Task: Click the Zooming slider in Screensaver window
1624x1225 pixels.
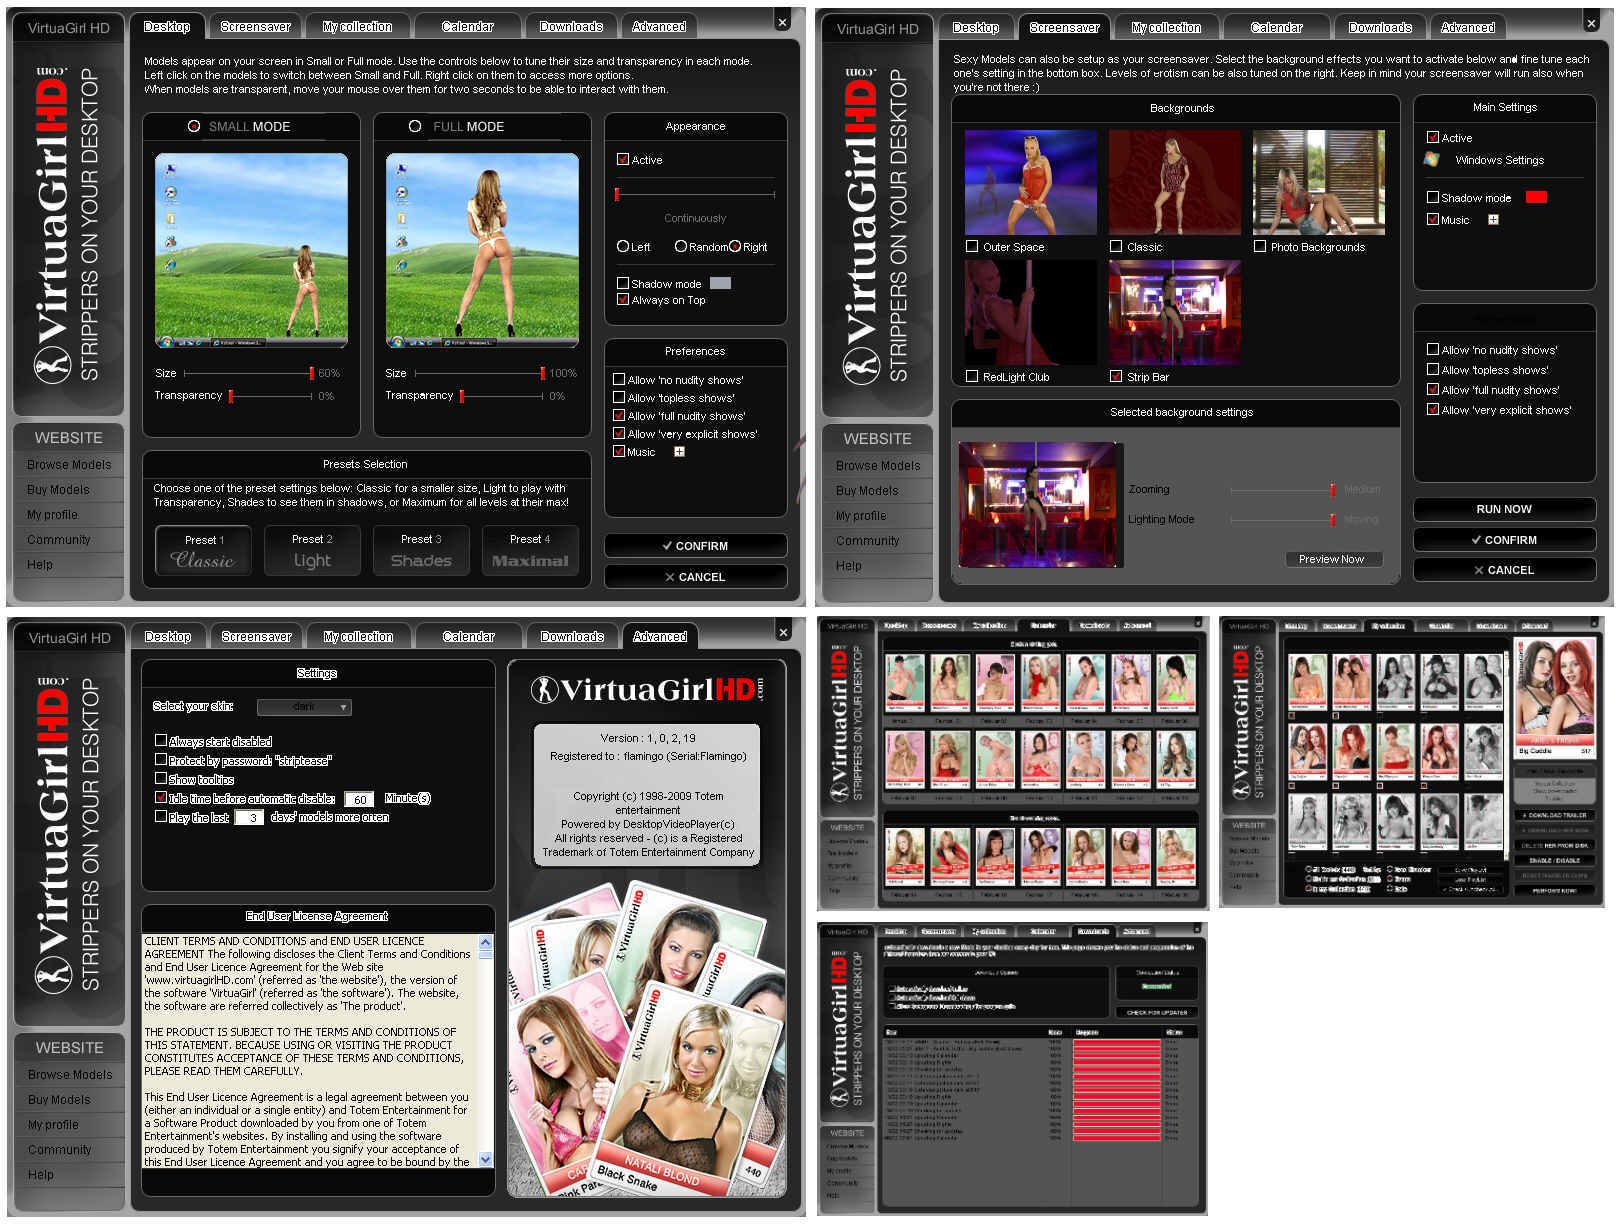Action: click(x=1283, y=490)
